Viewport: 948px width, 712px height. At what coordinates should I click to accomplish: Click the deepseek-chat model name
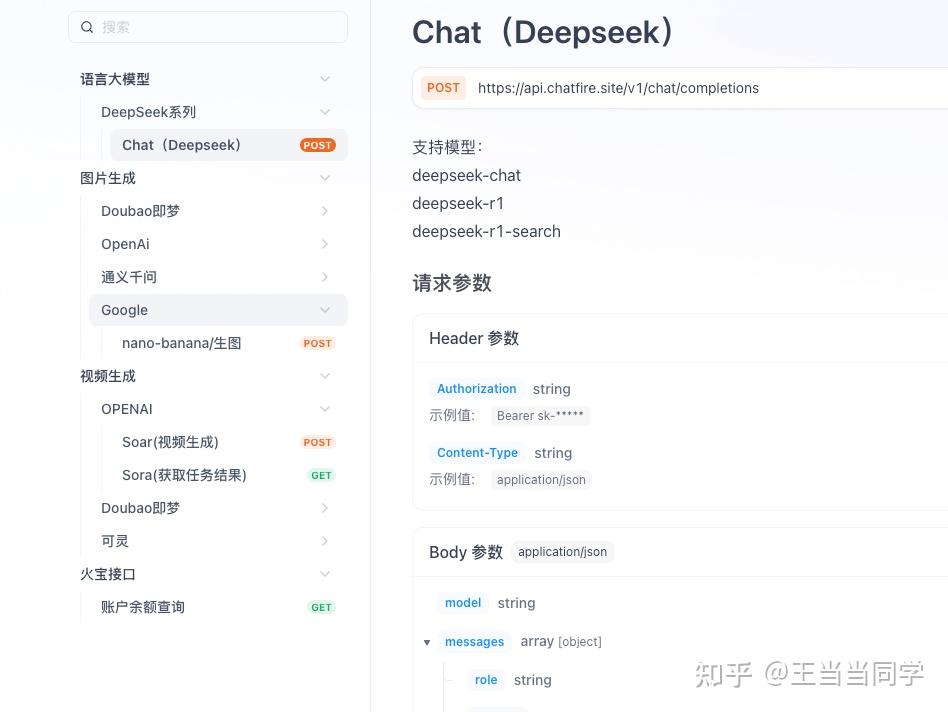pos(466,175)
